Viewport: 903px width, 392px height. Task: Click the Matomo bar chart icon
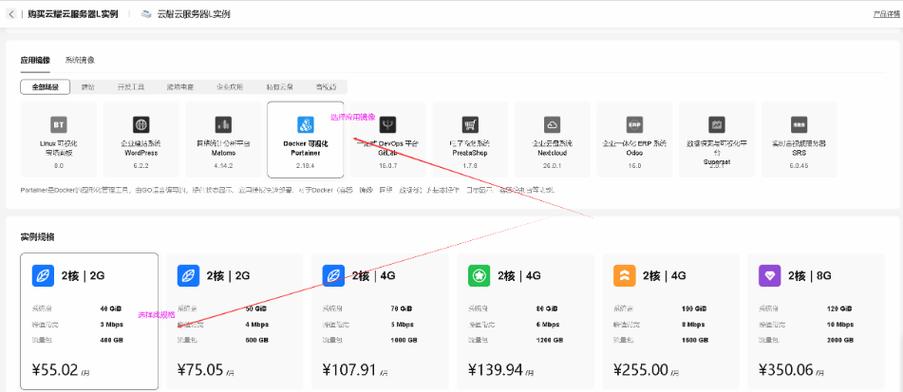223,125
